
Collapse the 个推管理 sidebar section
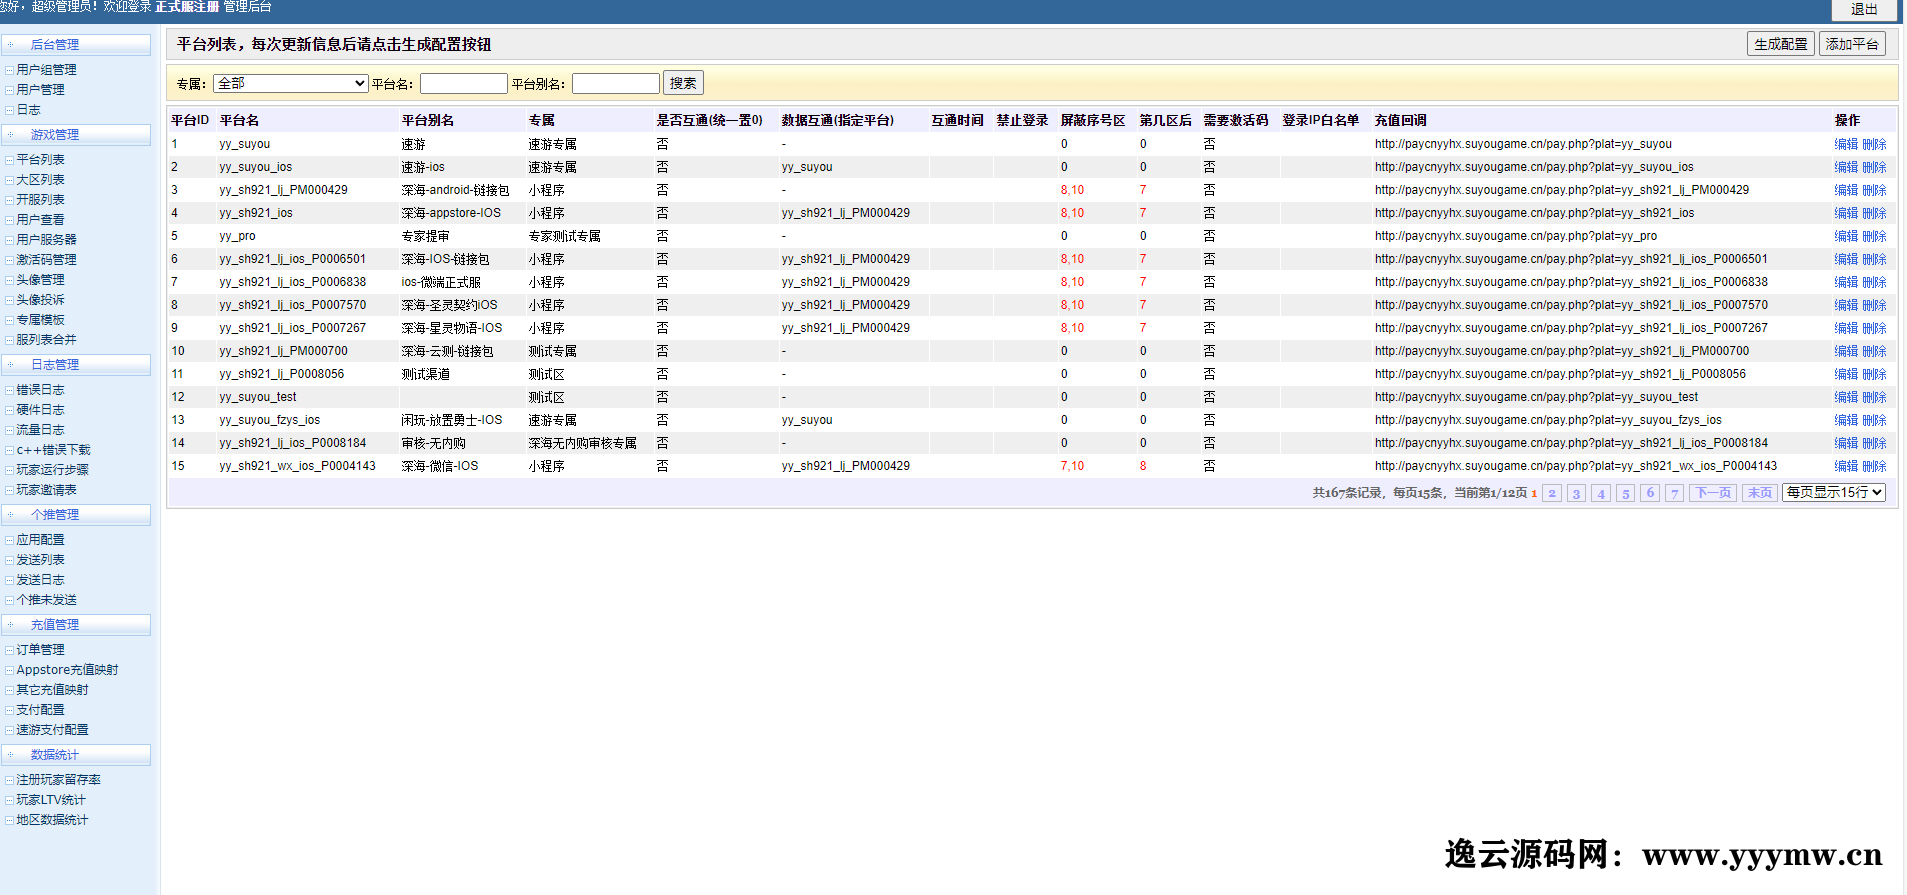click(76, 515)
